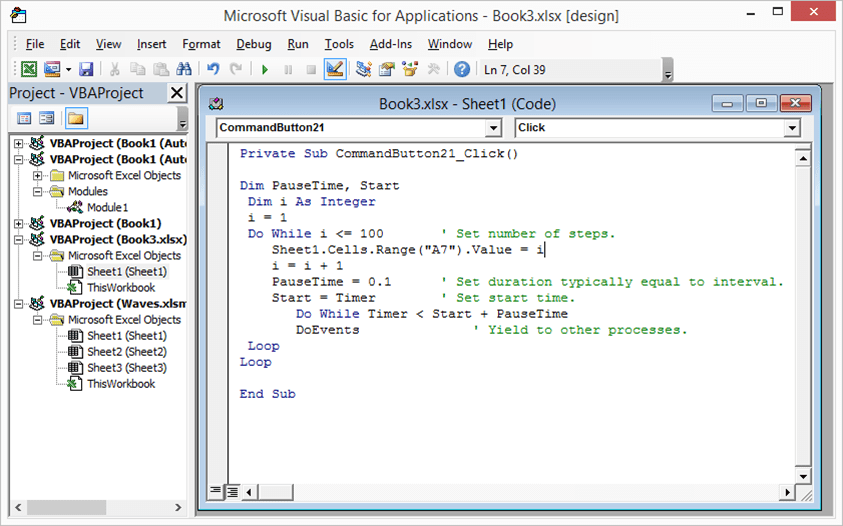Click the Paste clipboard icon

click(161, 69)
